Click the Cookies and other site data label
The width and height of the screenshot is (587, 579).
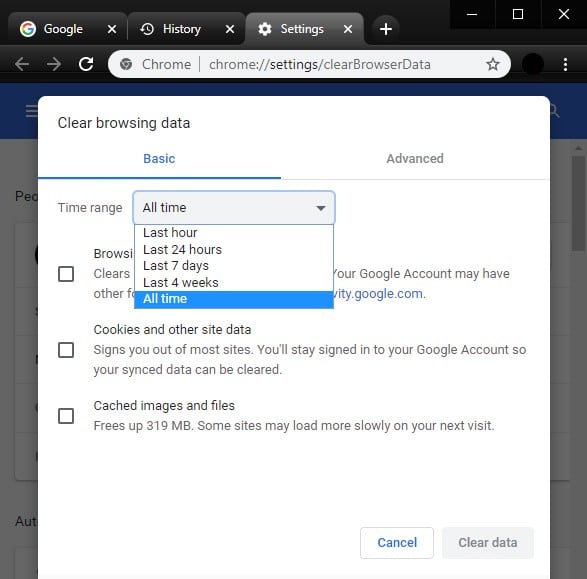pos(172,330)
